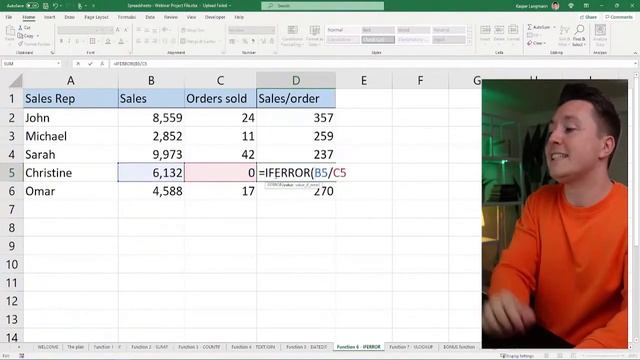Click the Display Settings status item
The image size is (640, 360).
coord(517,356)
